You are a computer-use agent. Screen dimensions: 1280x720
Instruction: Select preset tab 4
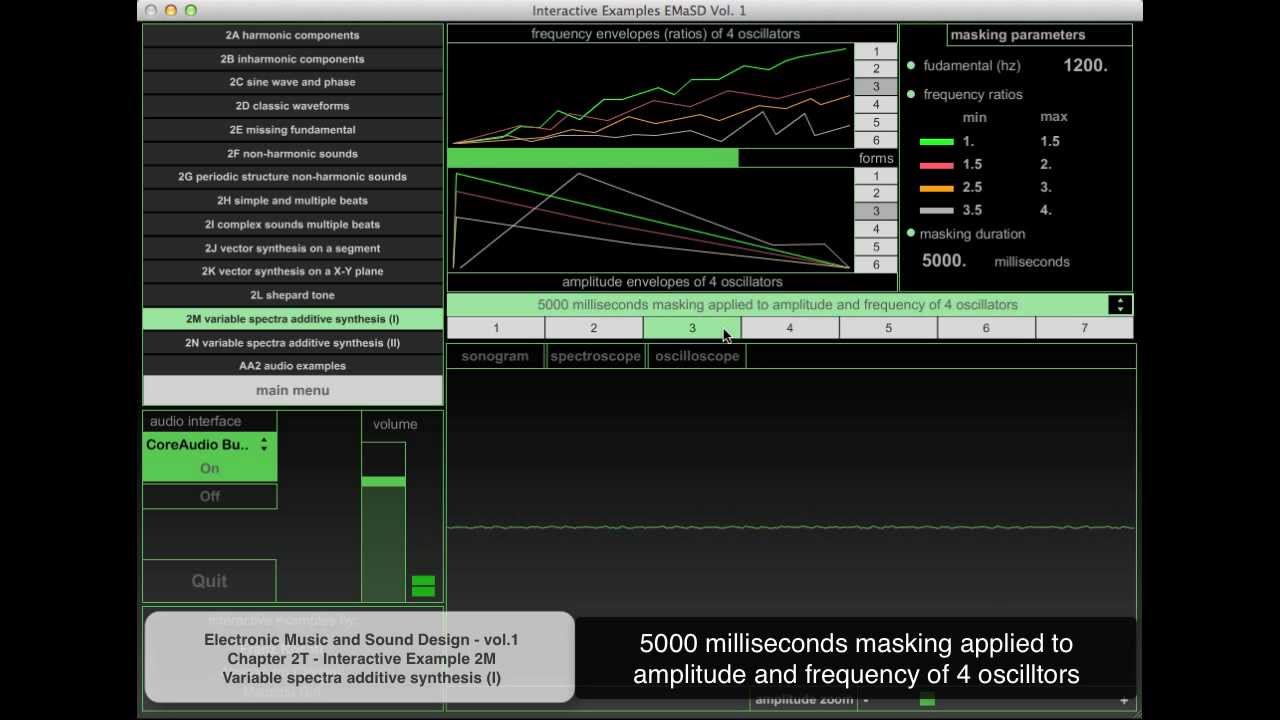[x=790, y=328]
